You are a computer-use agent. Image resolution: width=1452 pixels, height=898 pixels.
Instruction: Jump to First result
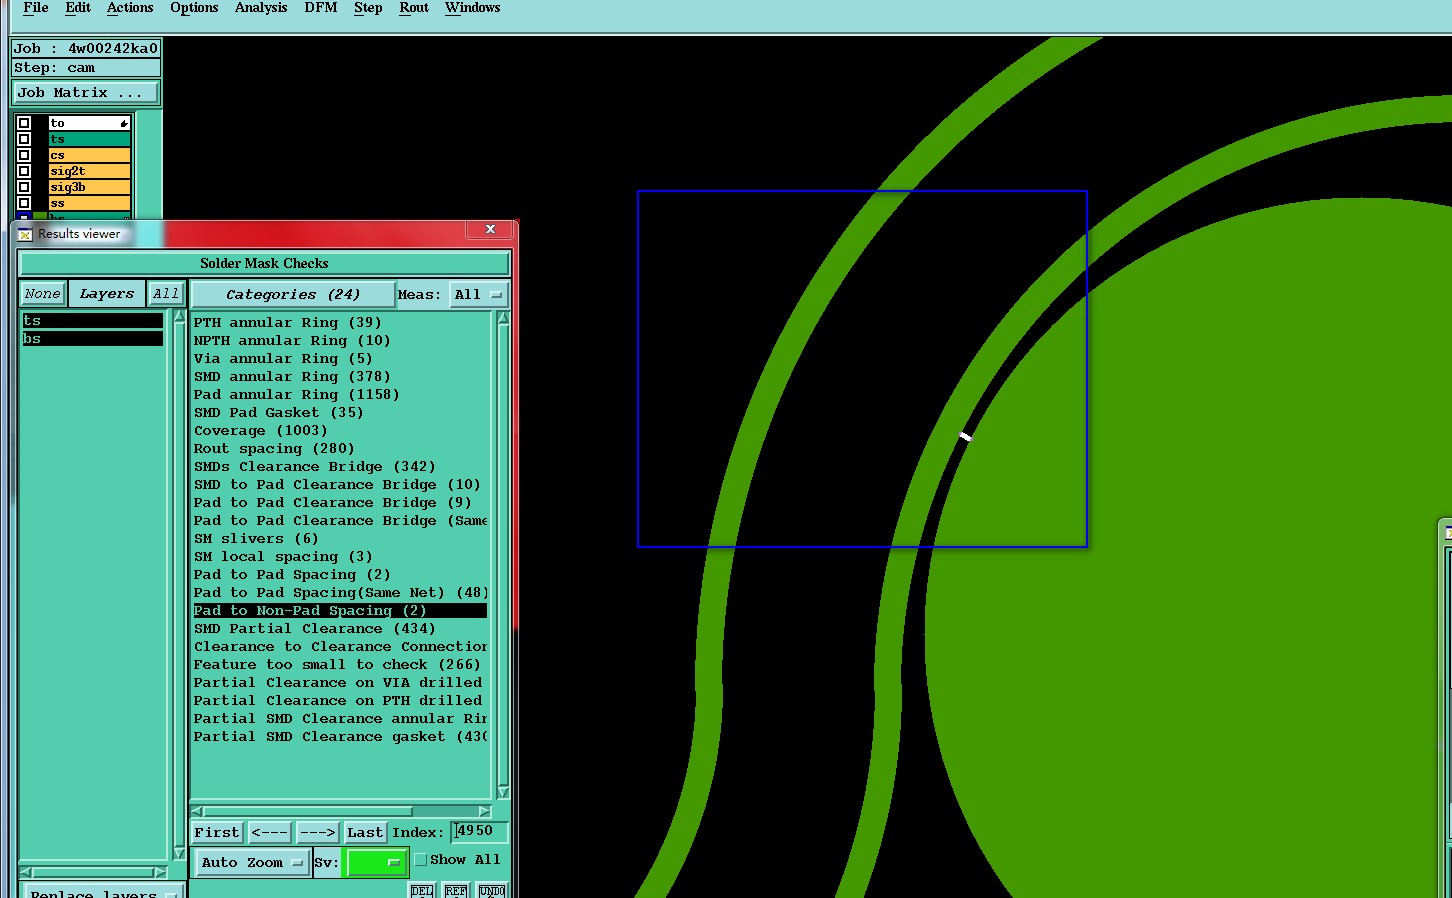click(x=217, y=833)
